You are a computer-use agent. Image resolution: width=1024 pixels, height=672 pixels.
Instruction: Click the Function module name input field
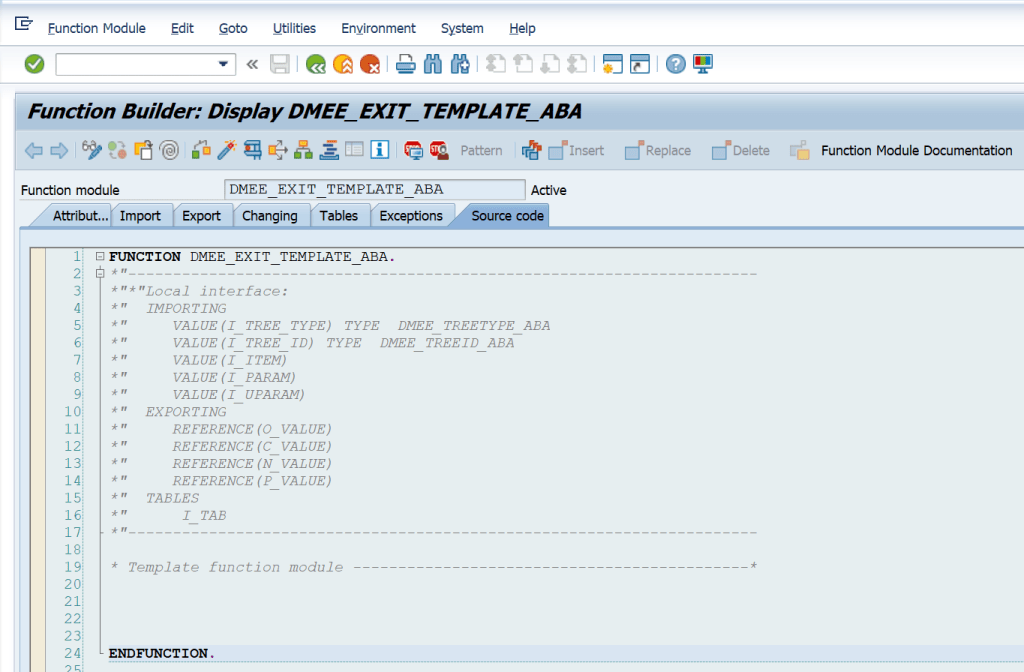pos(375,189)
